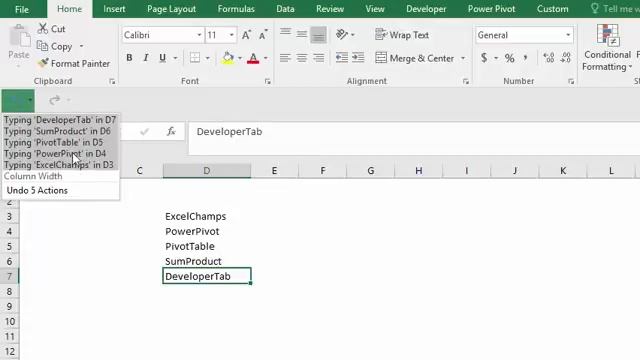Click Decrease Decimal icon
The height and width of the screenshot is (360, 640).
pos(566,58)
